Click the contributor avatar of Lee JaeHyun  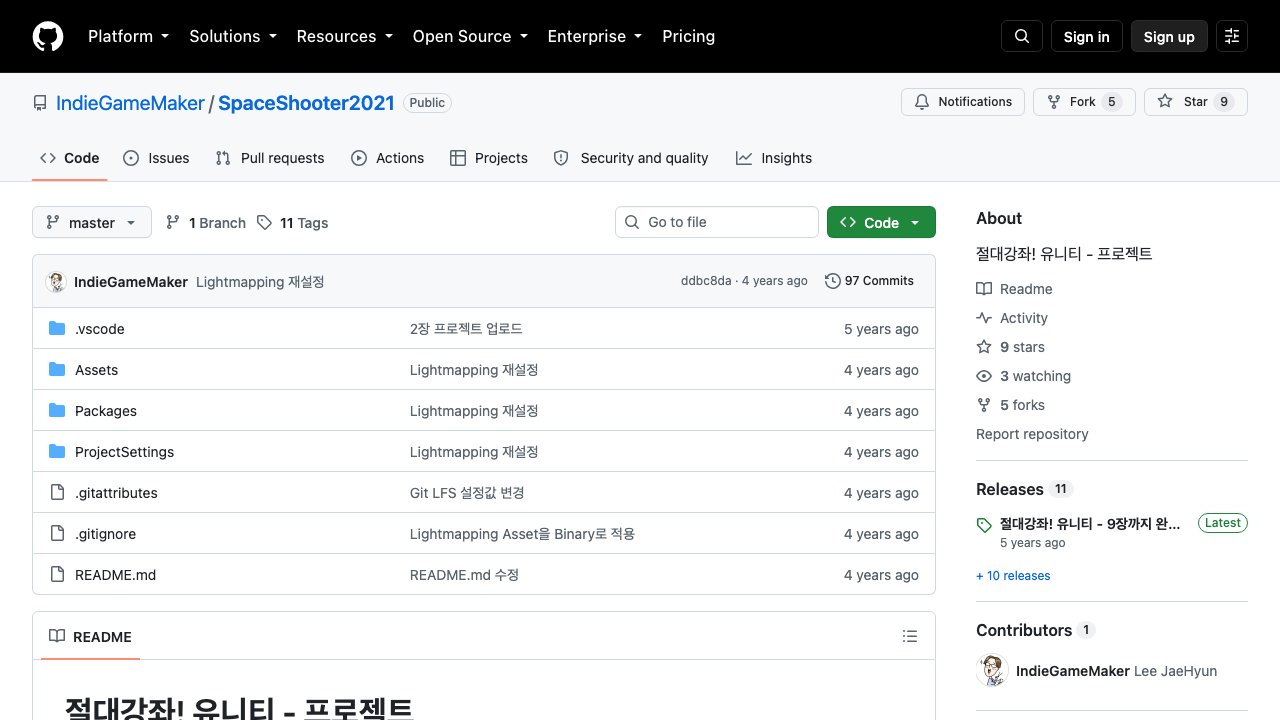[992, 670]
